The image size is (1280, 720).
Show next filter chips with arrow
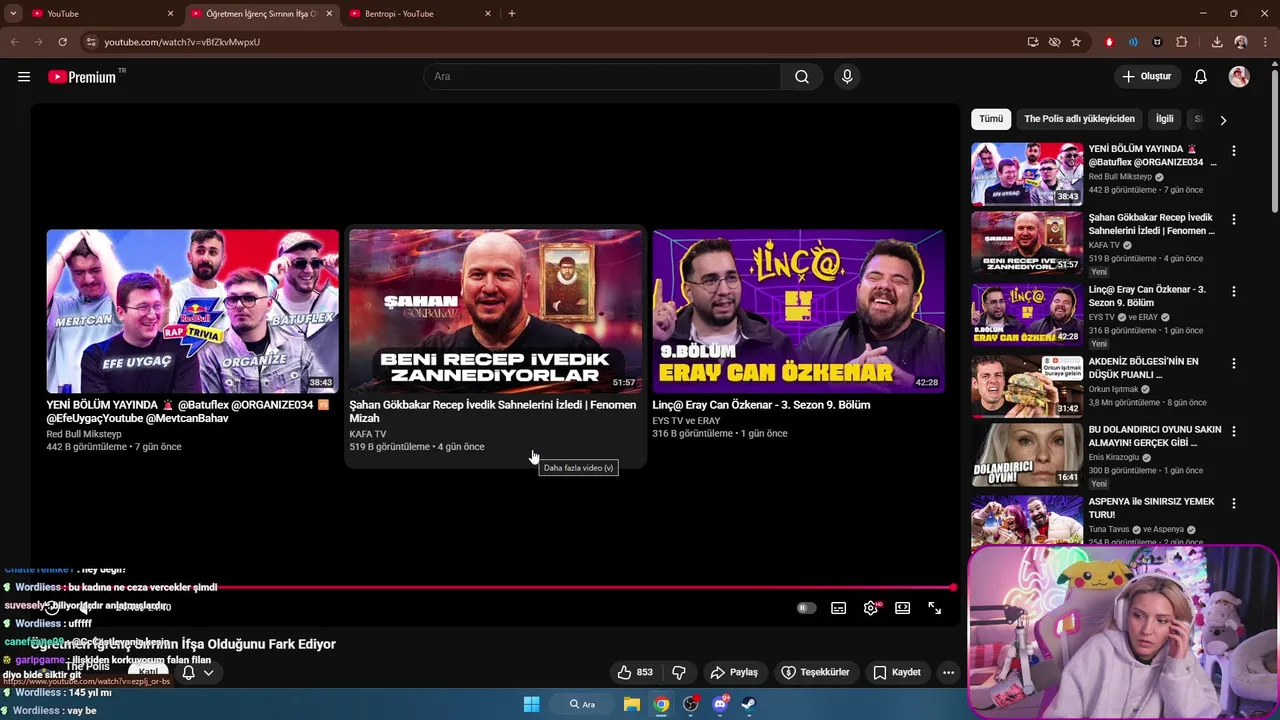pyautogui.click(x=1223, y=120)
